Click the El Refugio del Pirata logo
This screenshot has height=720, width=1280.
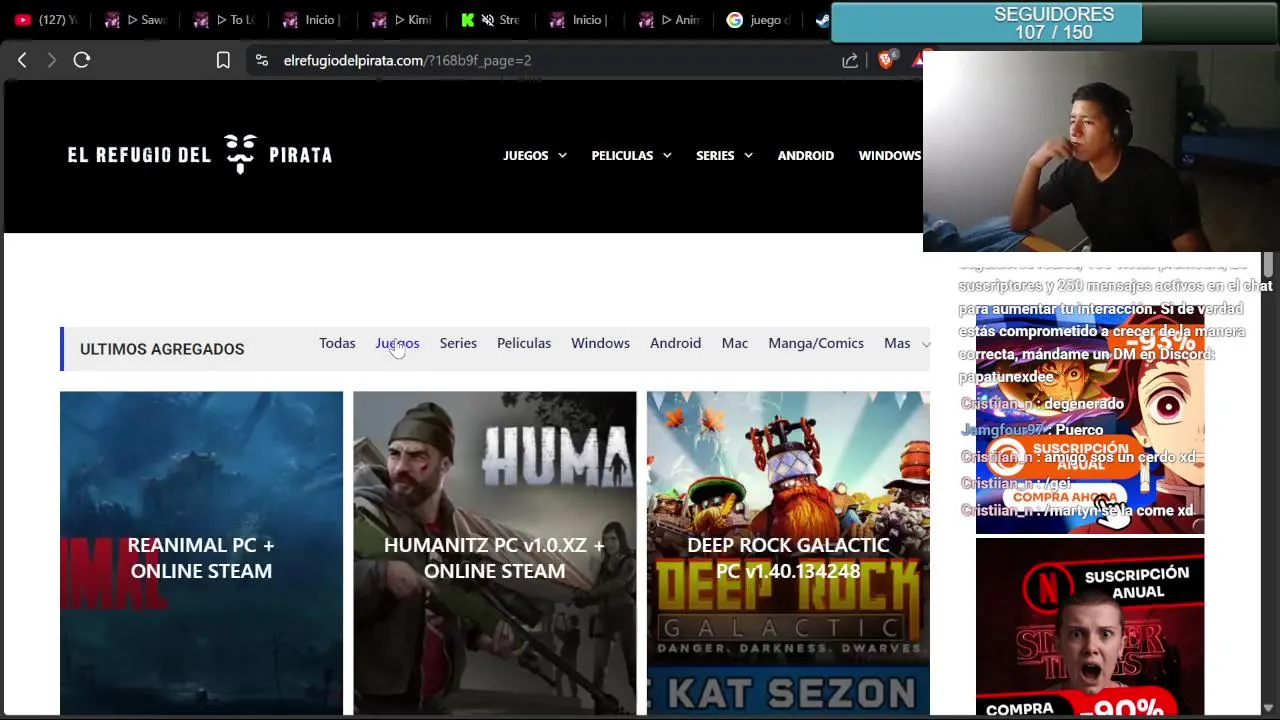click(x=200, y=155)
